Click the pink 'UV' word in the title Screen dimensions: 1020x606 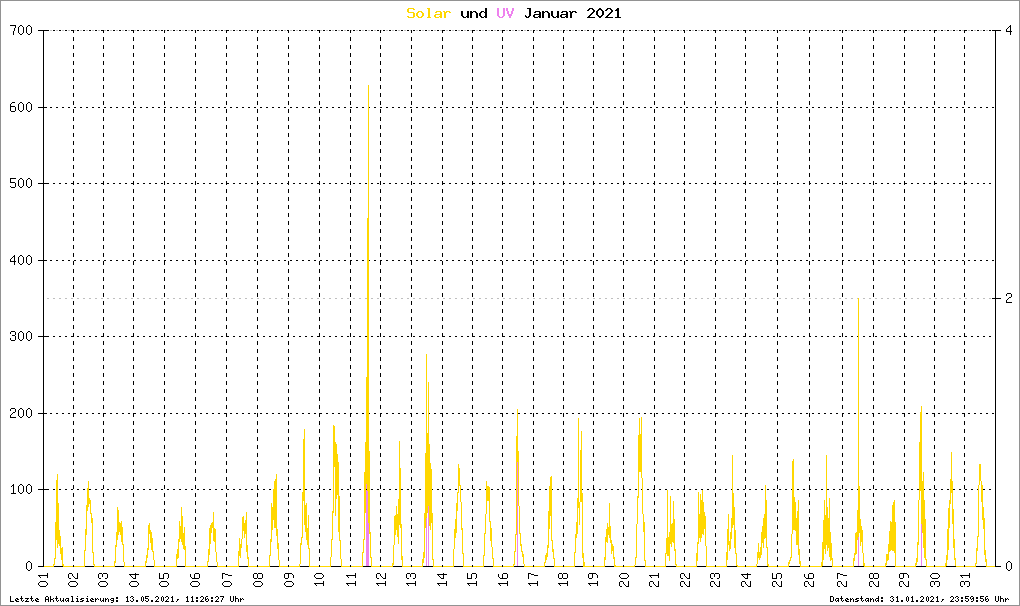(505, 13)
